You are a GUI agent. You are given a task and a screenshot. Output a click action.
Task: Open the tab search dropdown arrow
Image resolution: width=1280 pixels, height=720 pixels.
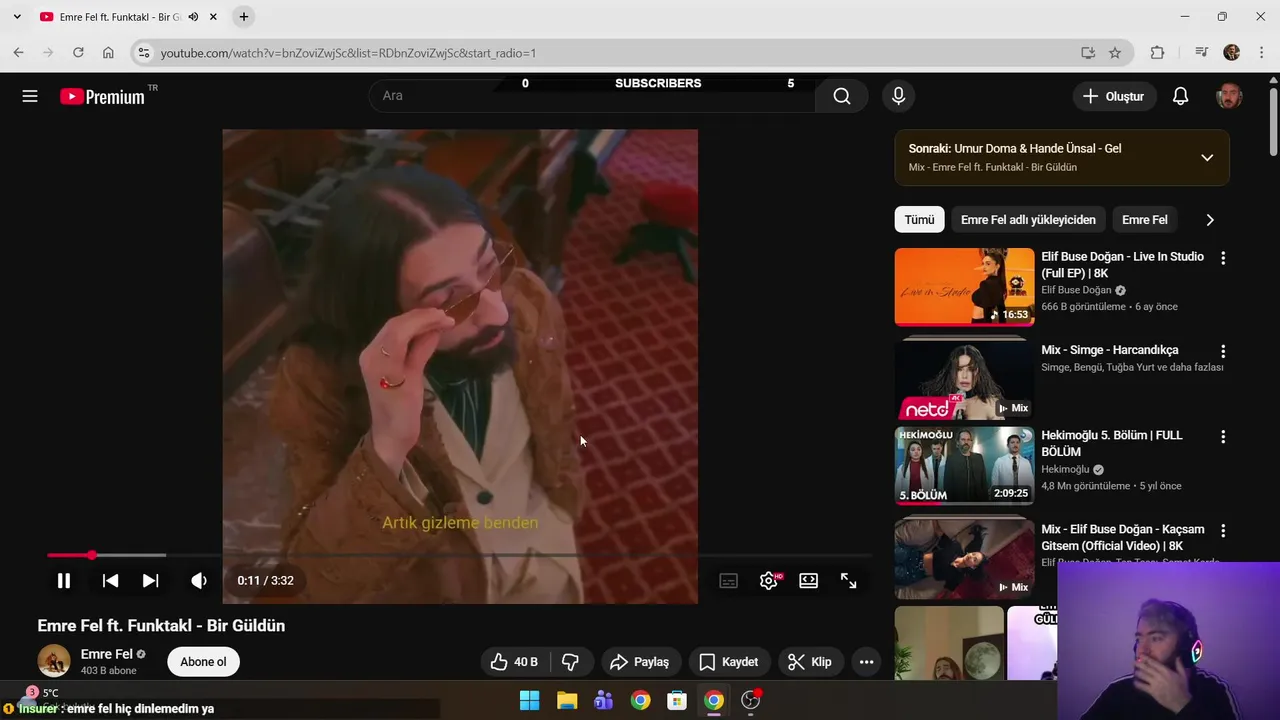[17, 17]
